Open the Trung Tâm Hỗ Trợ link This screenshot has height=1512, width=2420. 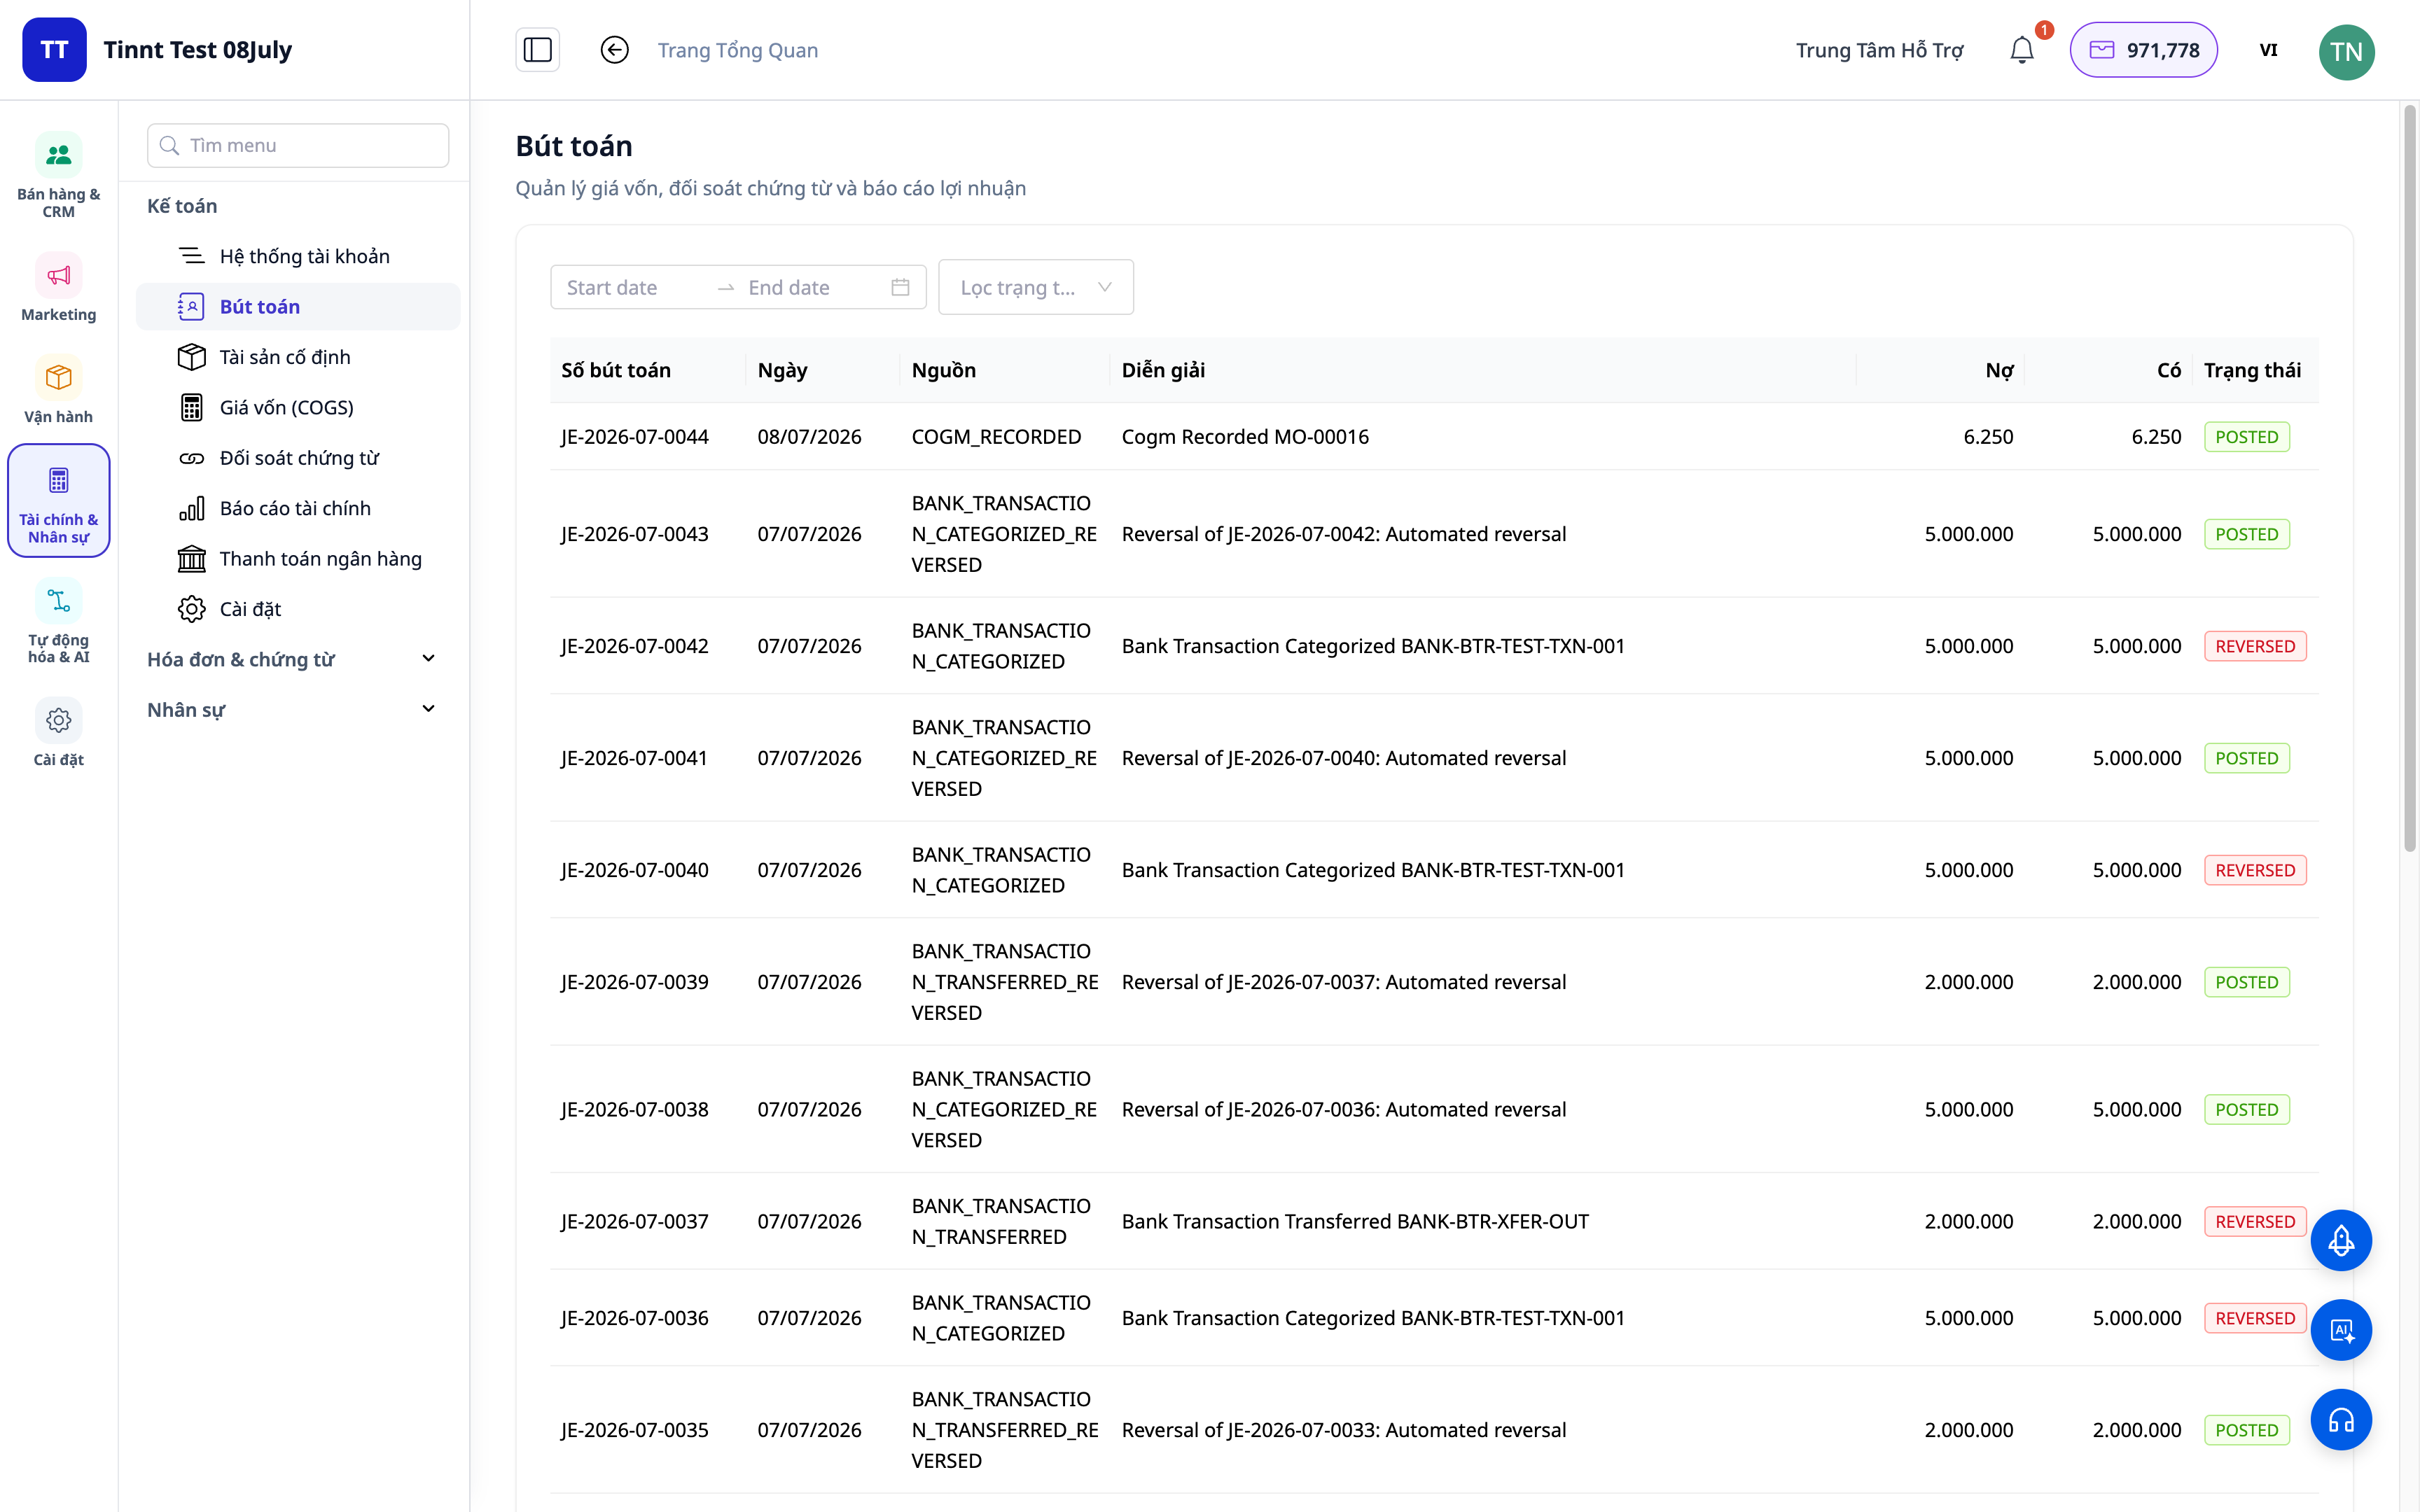1879,50
